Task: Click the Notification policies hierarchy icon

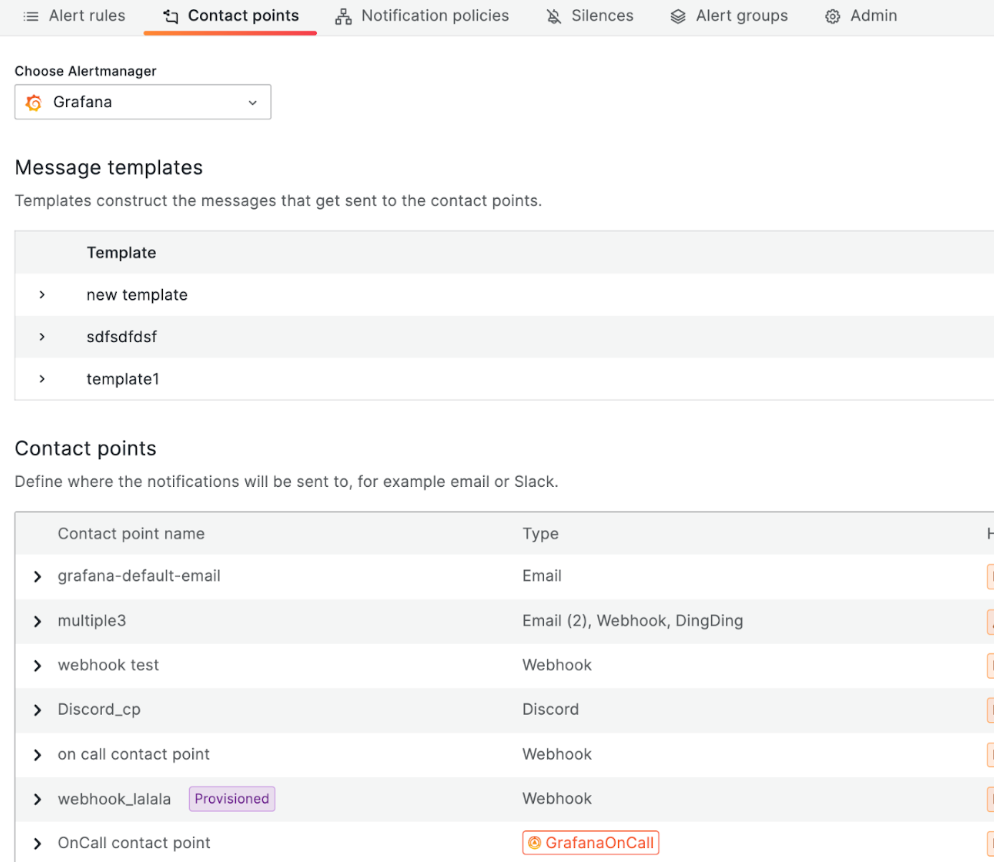Action: [x=344, y=16]
